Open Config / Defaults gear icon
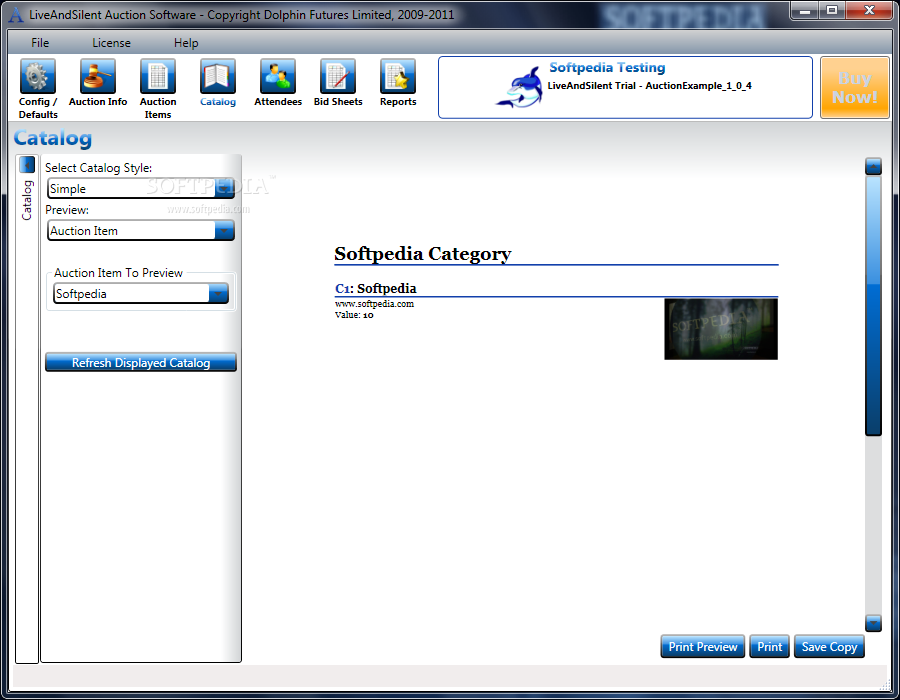The width and height of the screenshot is (900, 700). point(38,76)
